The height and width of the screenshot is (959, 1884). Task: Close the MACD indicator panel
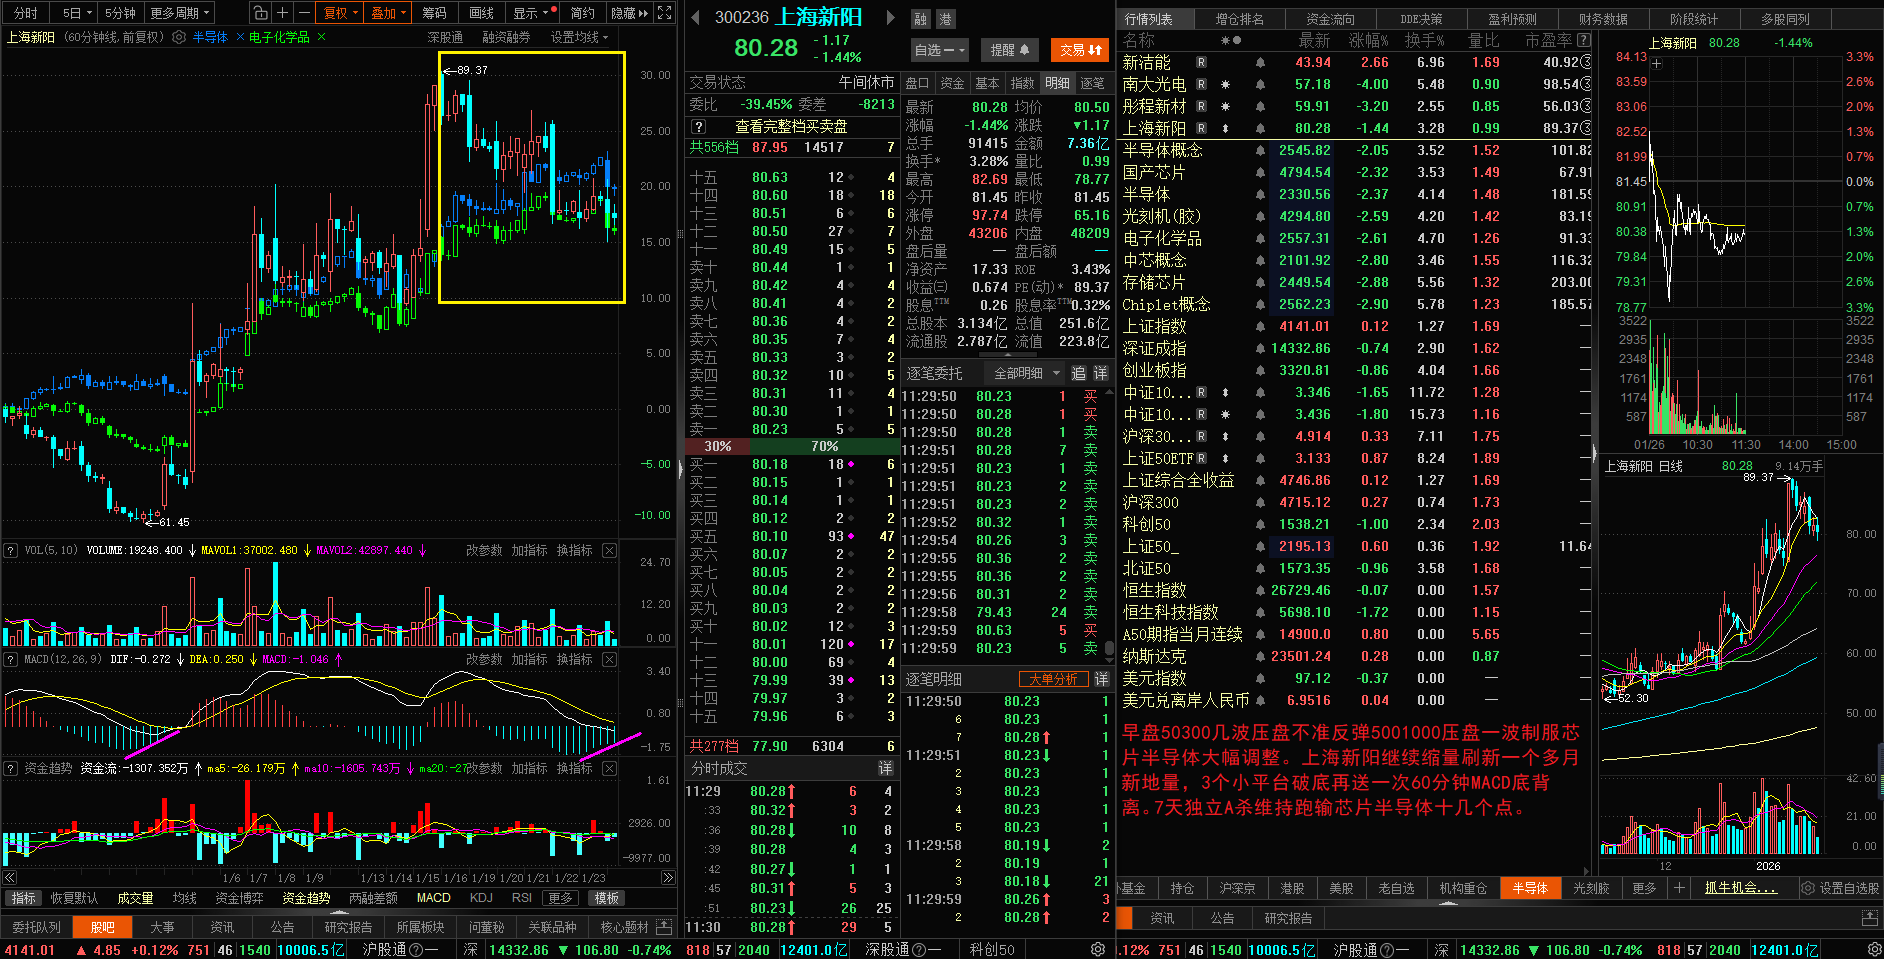pyautogui.click(x=609, y=659)
